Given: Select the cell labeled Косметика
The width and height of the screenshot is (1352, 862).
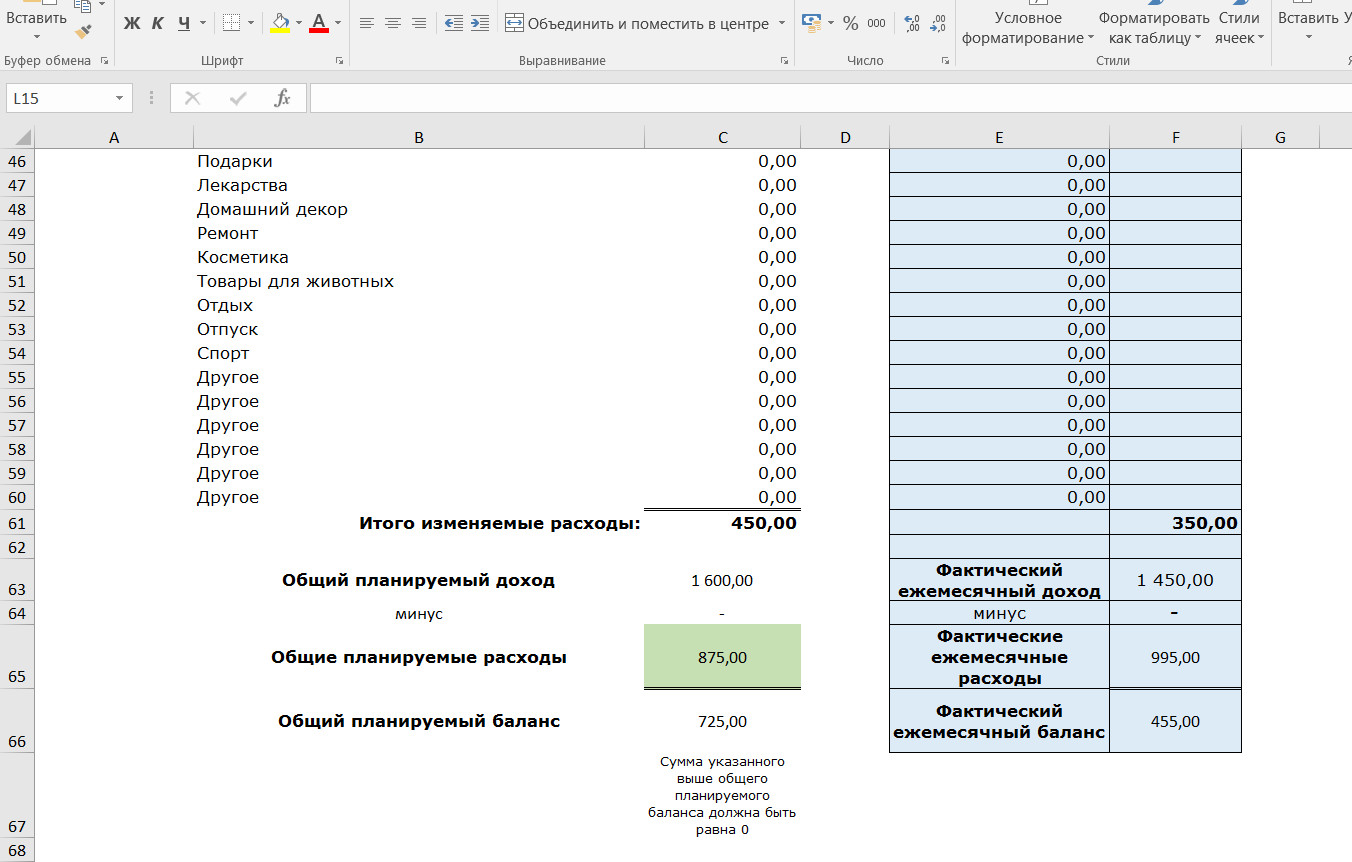Looking at the screenshot, I should tap(419, 257).
